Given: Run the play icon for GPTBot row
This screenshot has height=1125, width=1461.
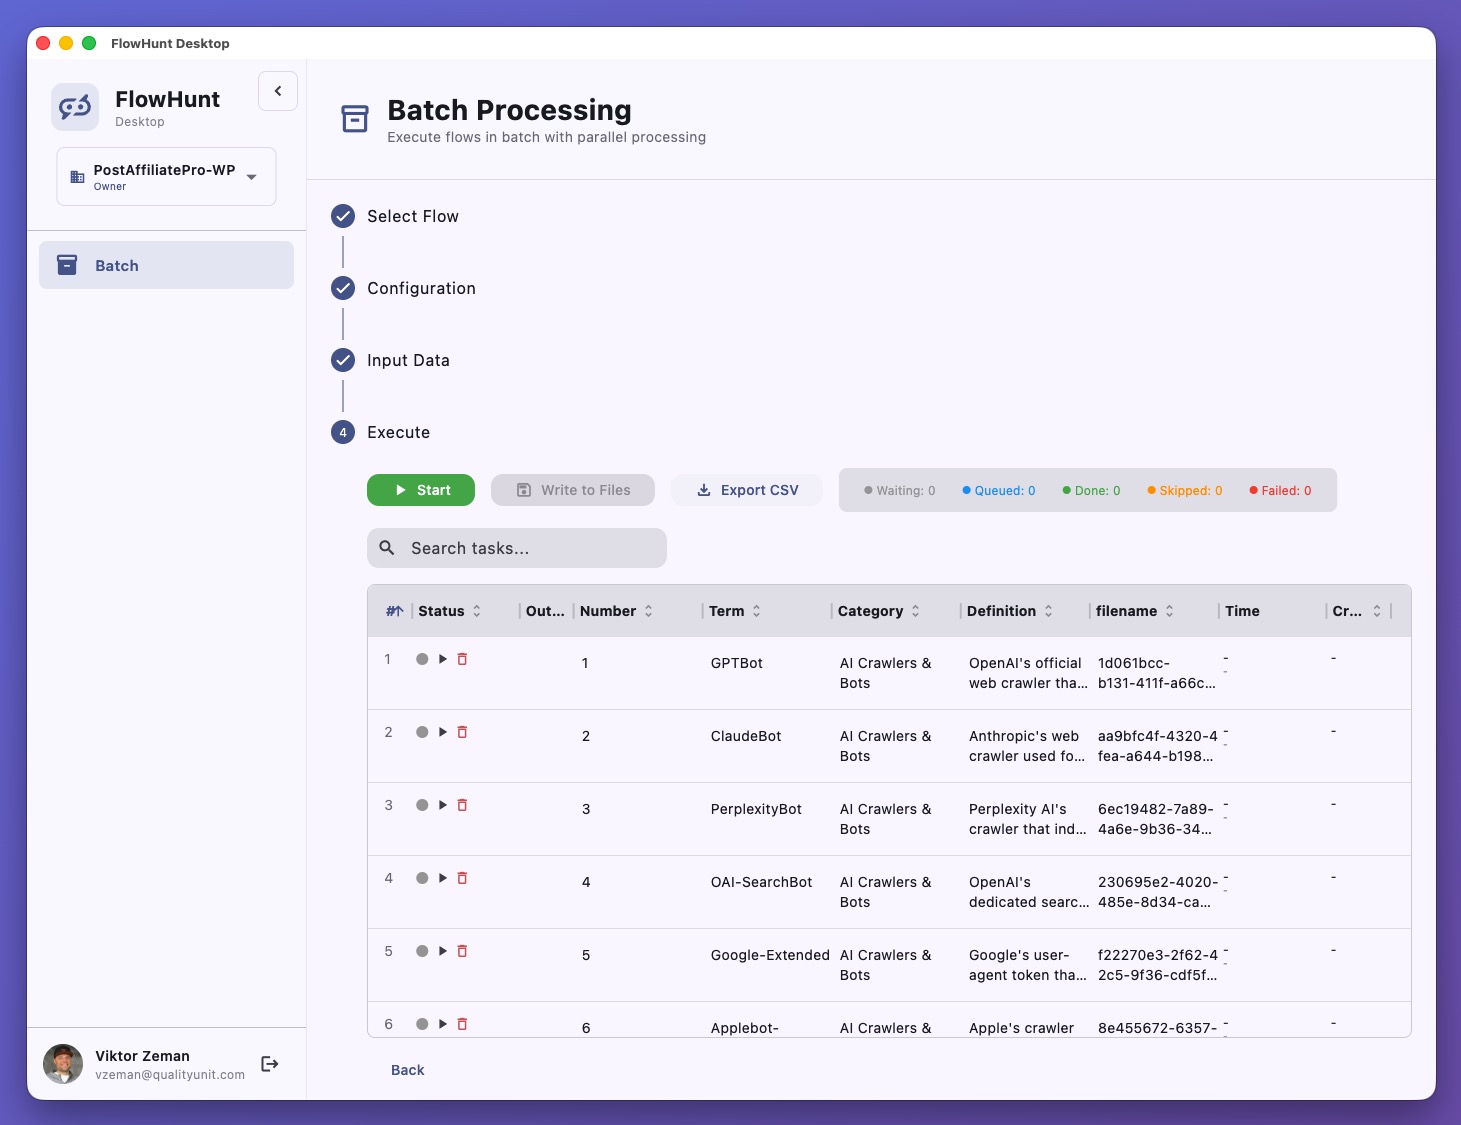Looking at the screenshot, I should pos(443,659).
